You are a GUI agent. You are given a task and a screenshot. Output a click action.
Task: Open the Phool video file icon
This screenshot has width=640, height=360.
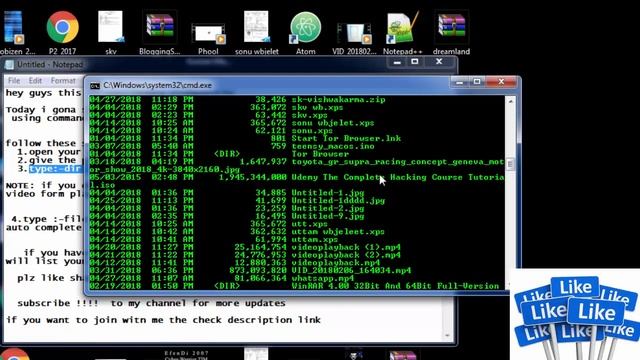(208, 38)
